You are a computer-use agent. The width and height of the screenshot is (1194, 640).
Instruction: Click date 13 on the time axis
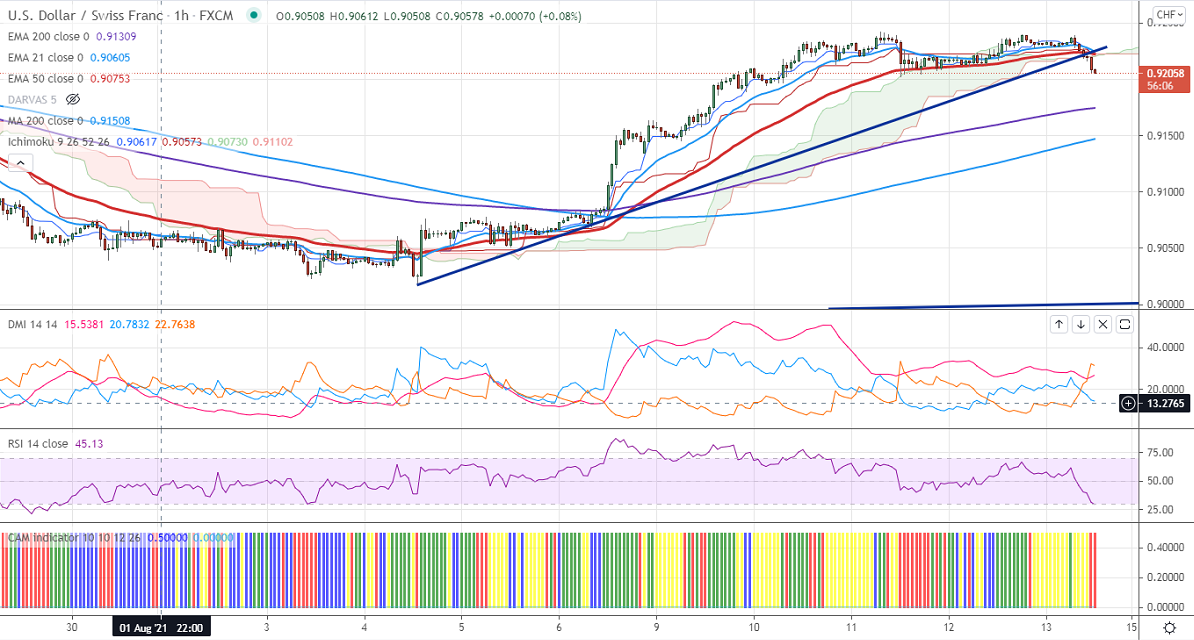[1046, 628]
